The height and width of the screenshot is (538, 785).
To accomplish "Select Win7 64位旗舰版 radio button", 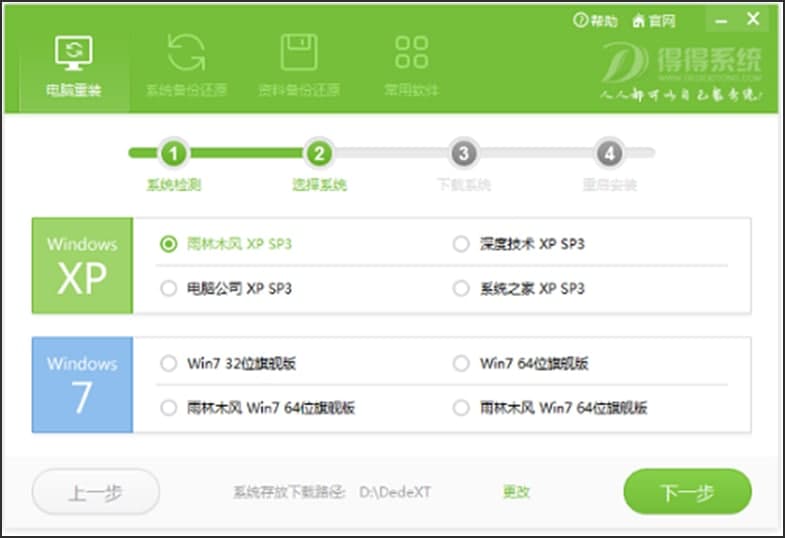I will [461, 363].
